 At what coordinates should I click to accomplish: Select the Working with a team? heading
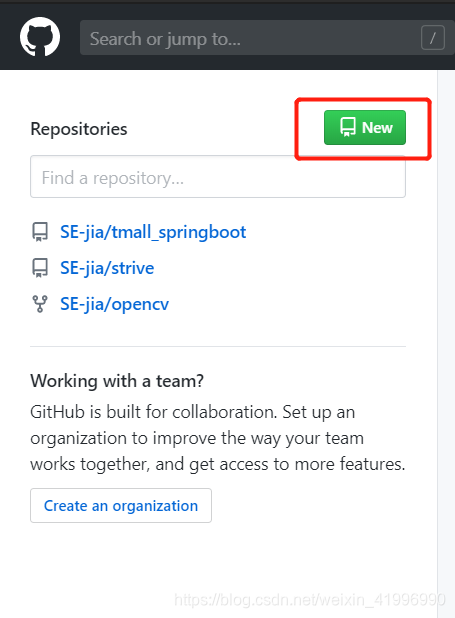(117, 381)
